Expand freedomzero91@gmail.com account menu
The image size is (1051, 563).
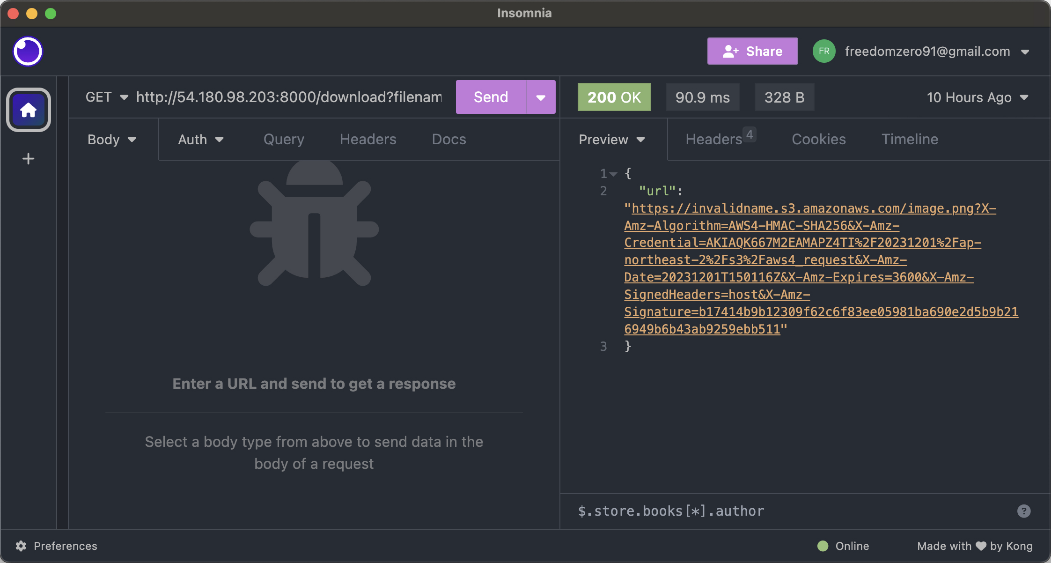[937, 52]
